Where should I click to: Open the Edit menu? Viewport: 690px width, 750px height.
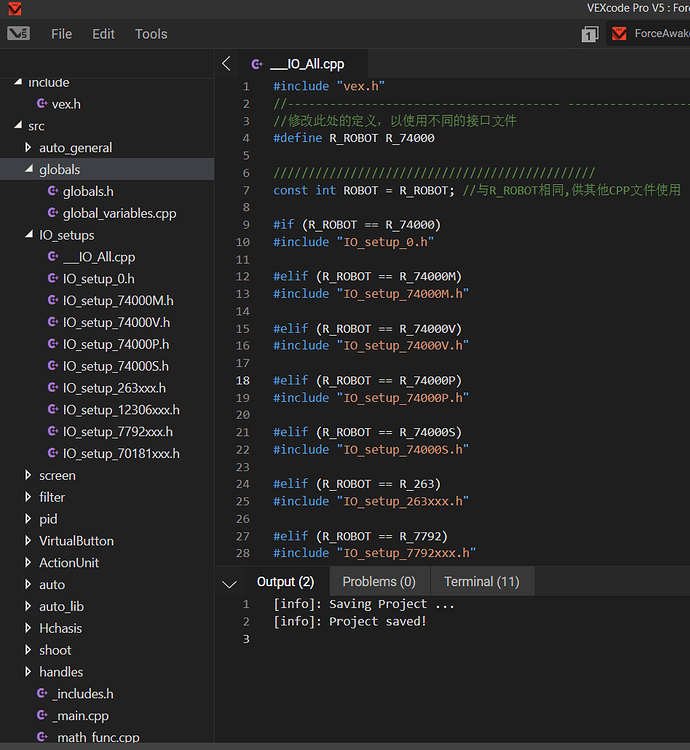[103, 34]
